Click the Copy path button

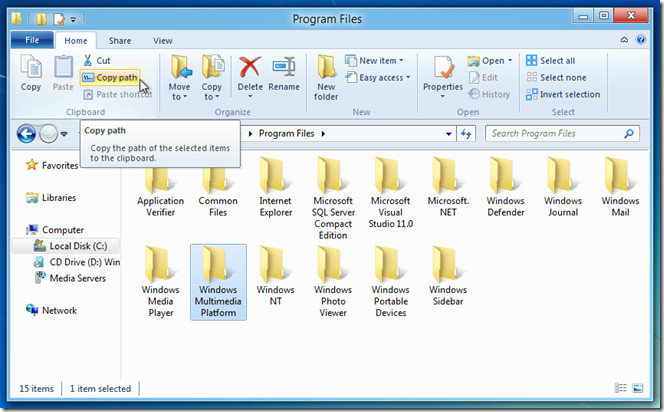click(x=109, y=77)
